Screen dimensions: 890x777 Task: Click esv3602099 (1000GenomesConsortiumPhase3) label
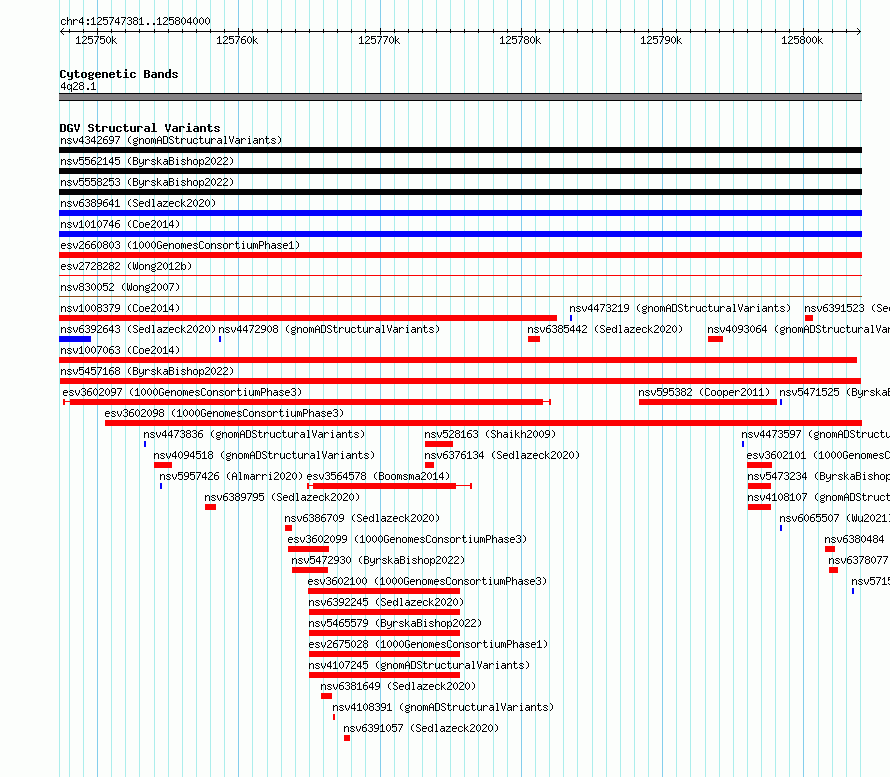tap(407, 539)
